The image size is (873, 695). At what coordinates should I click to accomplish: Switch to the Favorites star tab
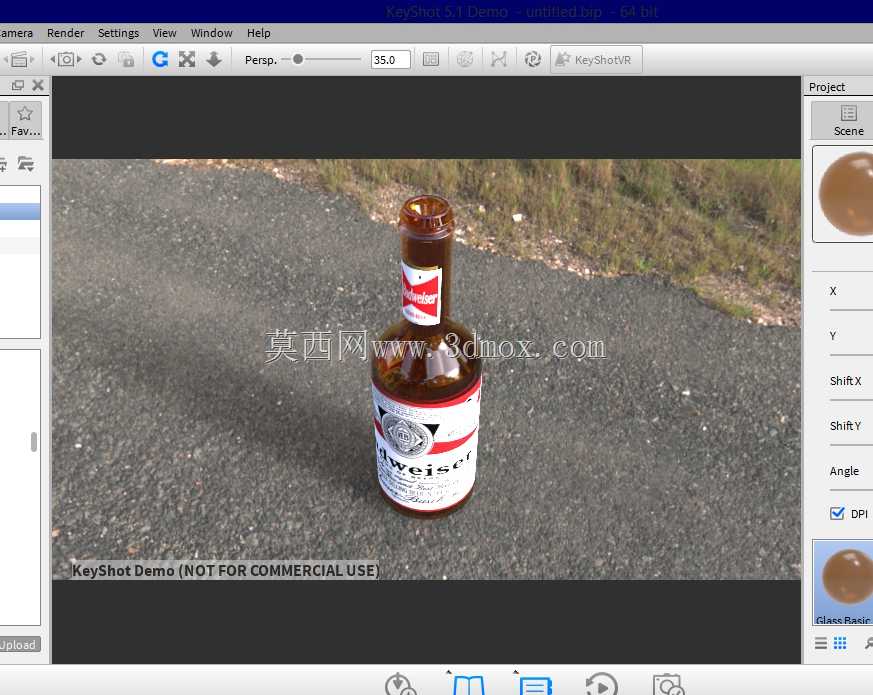pos(25,120)
